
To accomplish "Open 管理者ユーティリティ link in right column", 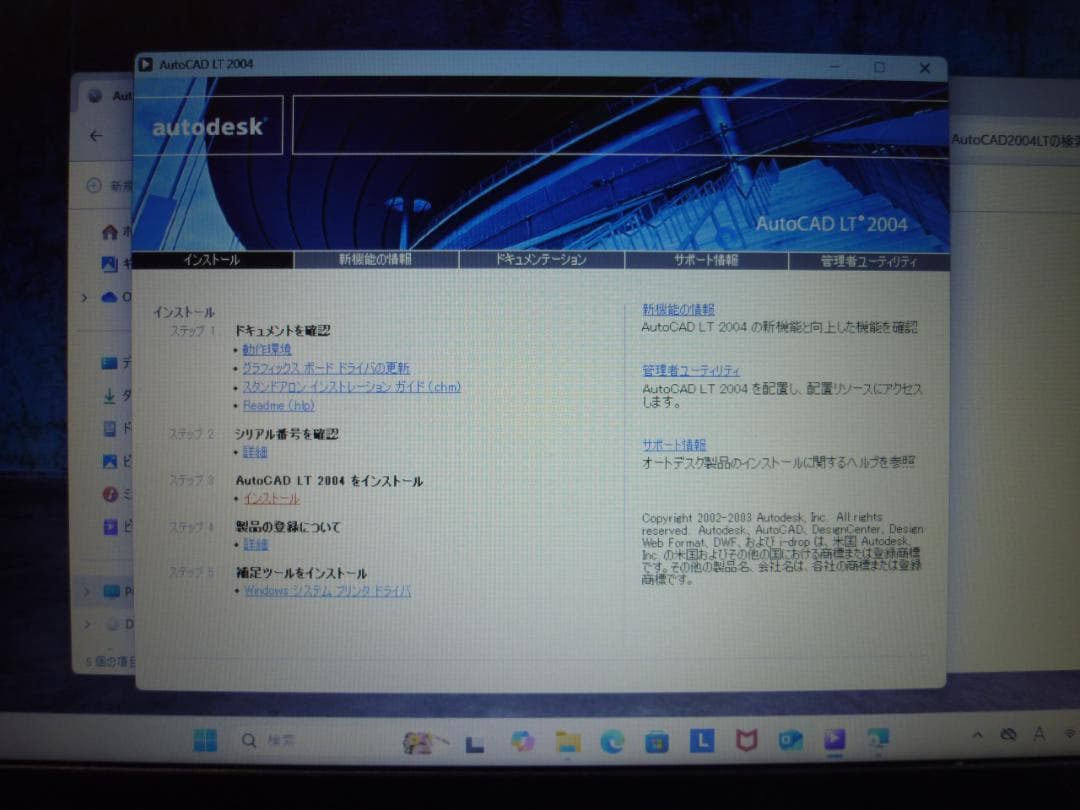I will click(691, 371).
